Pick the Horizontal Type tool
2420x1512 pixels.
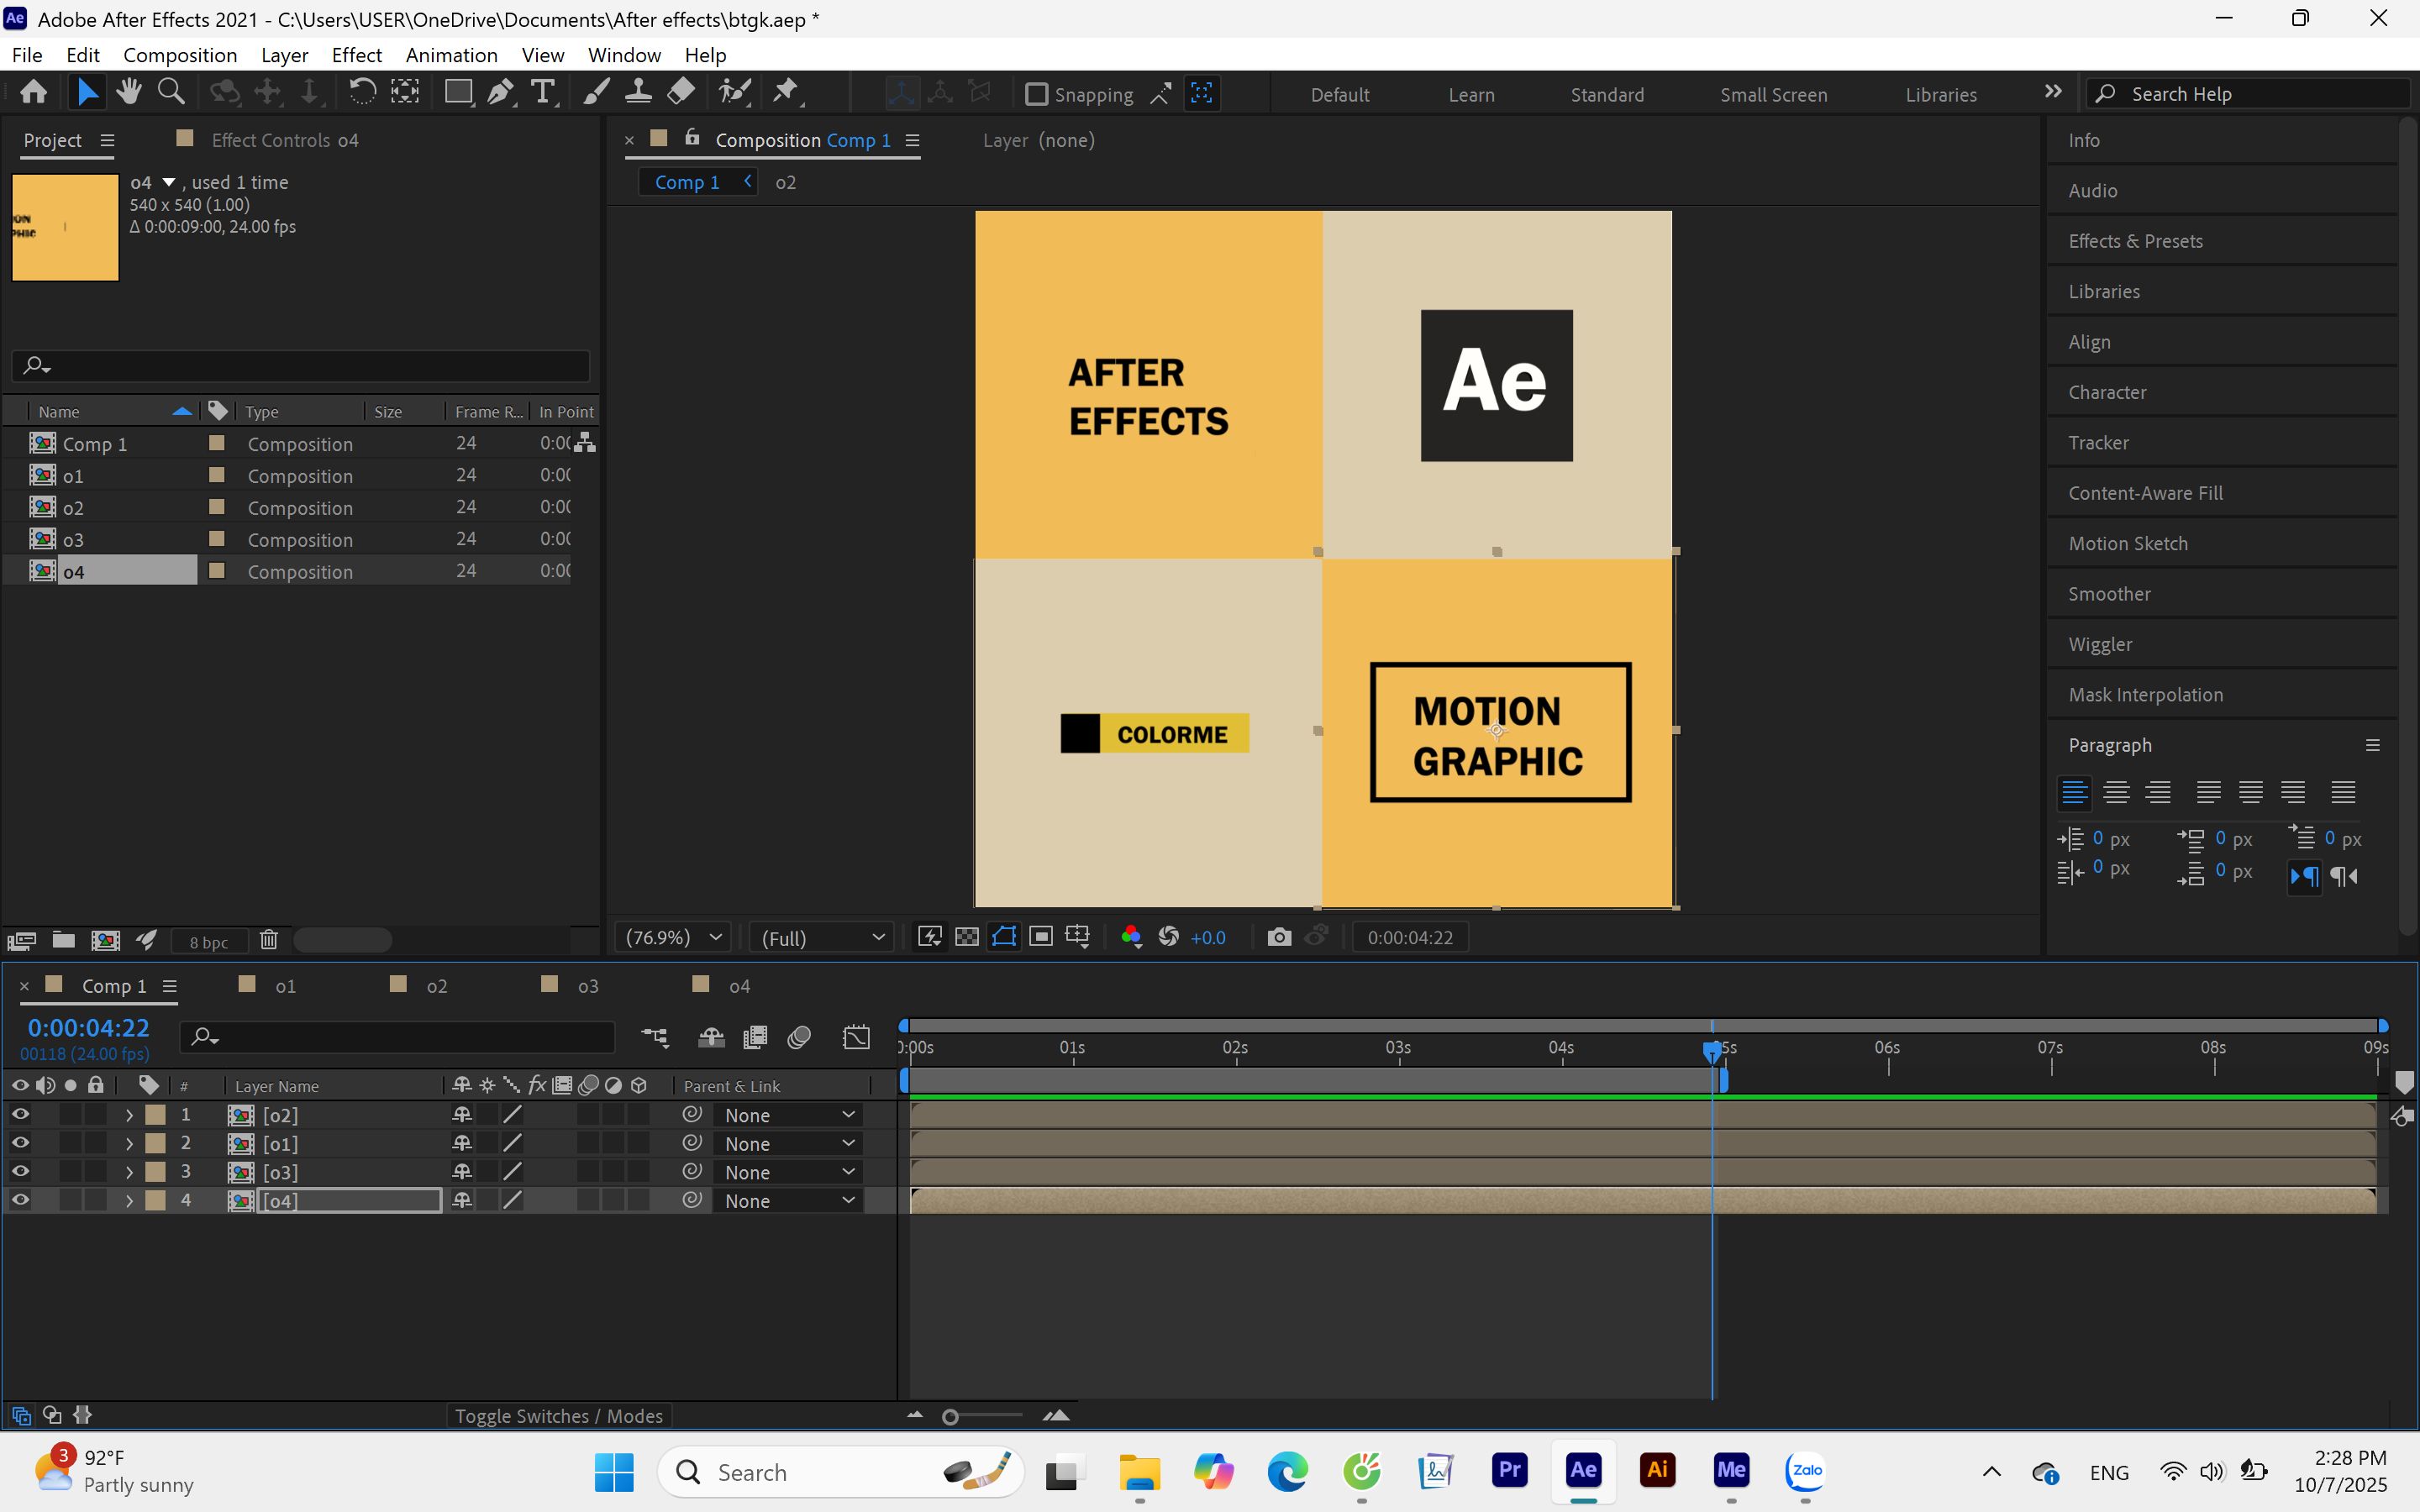tap(542, 93)
